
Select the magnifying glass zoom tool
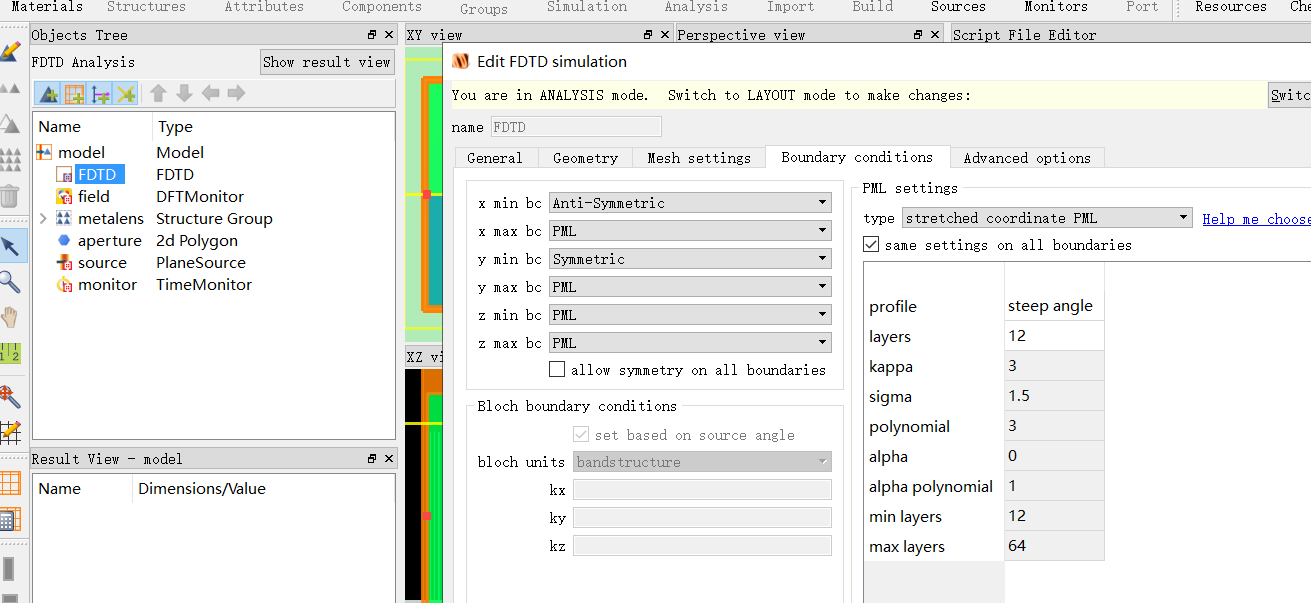(x=10, y=282)
